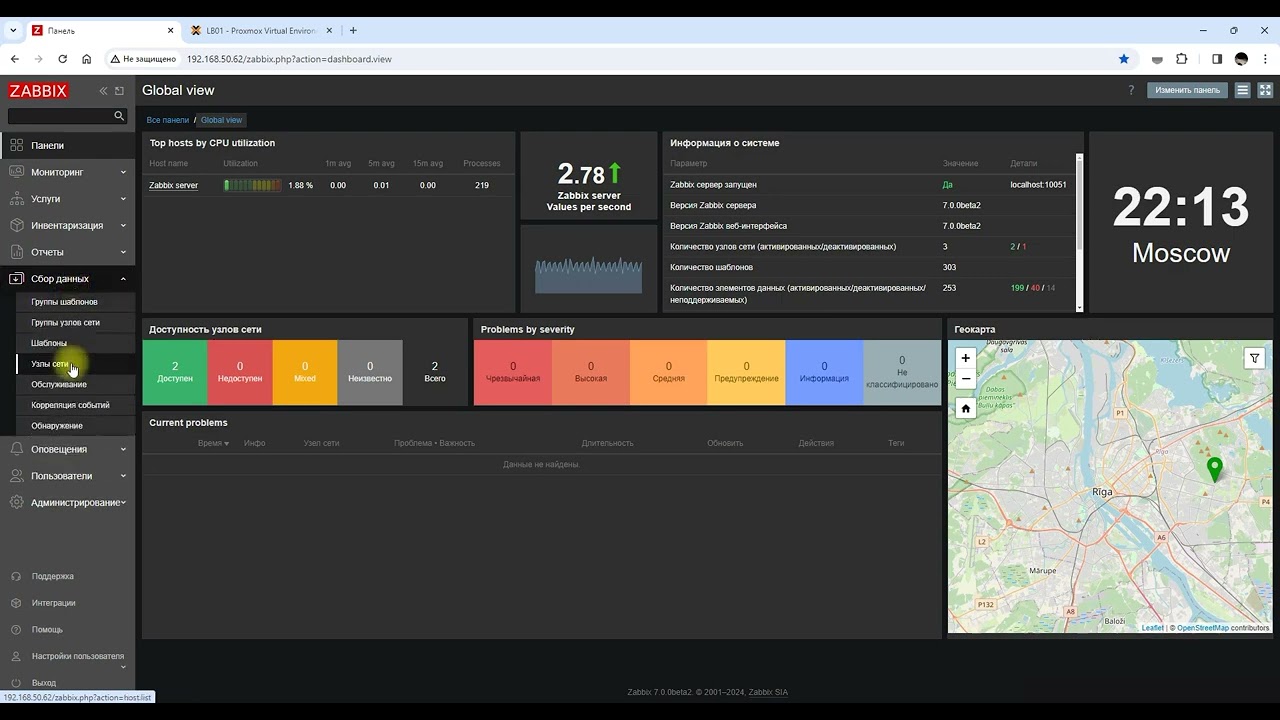Zoom in on the geomap

click(x=966, y=358)
